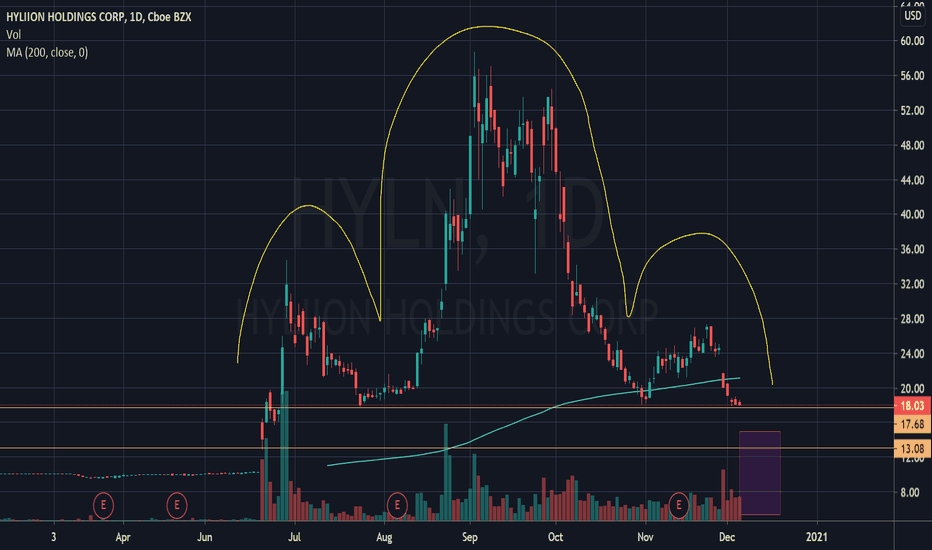The width and height of the screenshot is (932, 550).
Task: Click the 32.00 price axis label
Action: click(x=912, y=284)
